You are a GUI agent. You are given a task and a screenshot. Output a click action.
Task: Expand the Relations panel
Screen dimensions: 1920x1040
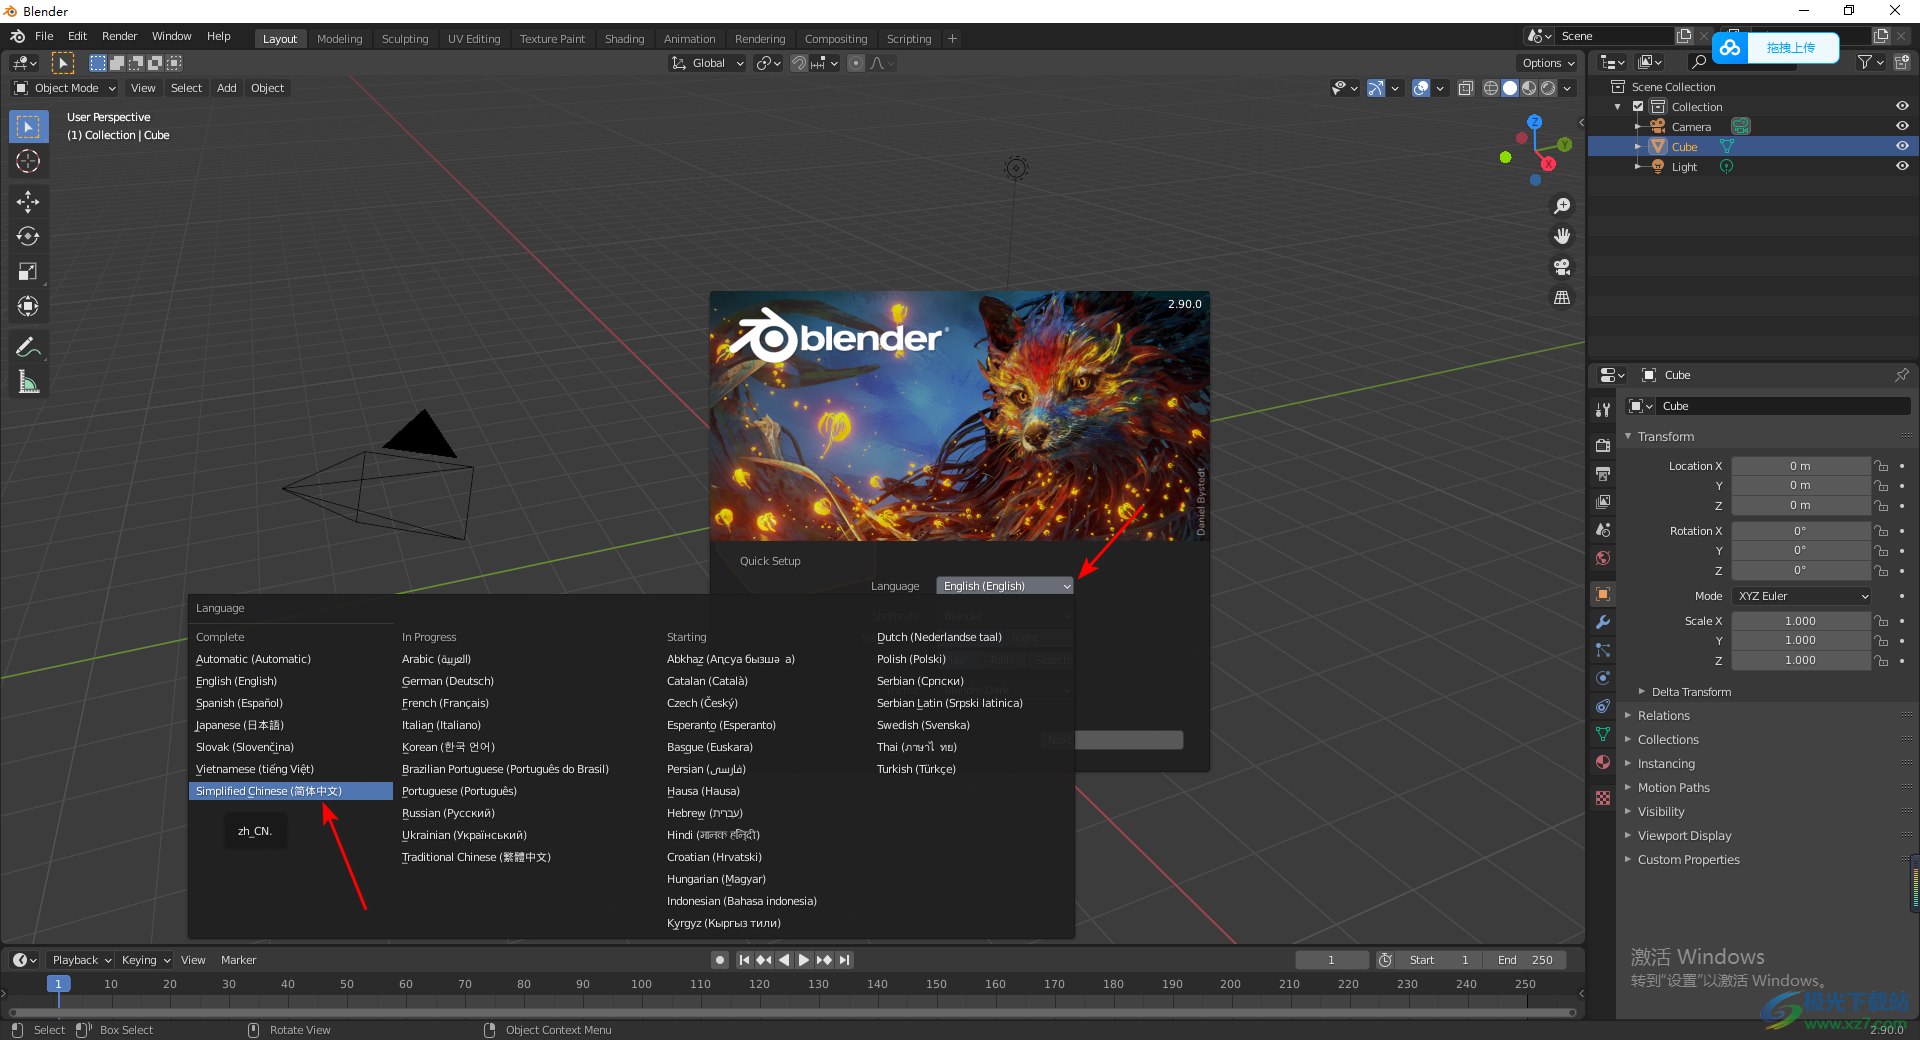1663,716
